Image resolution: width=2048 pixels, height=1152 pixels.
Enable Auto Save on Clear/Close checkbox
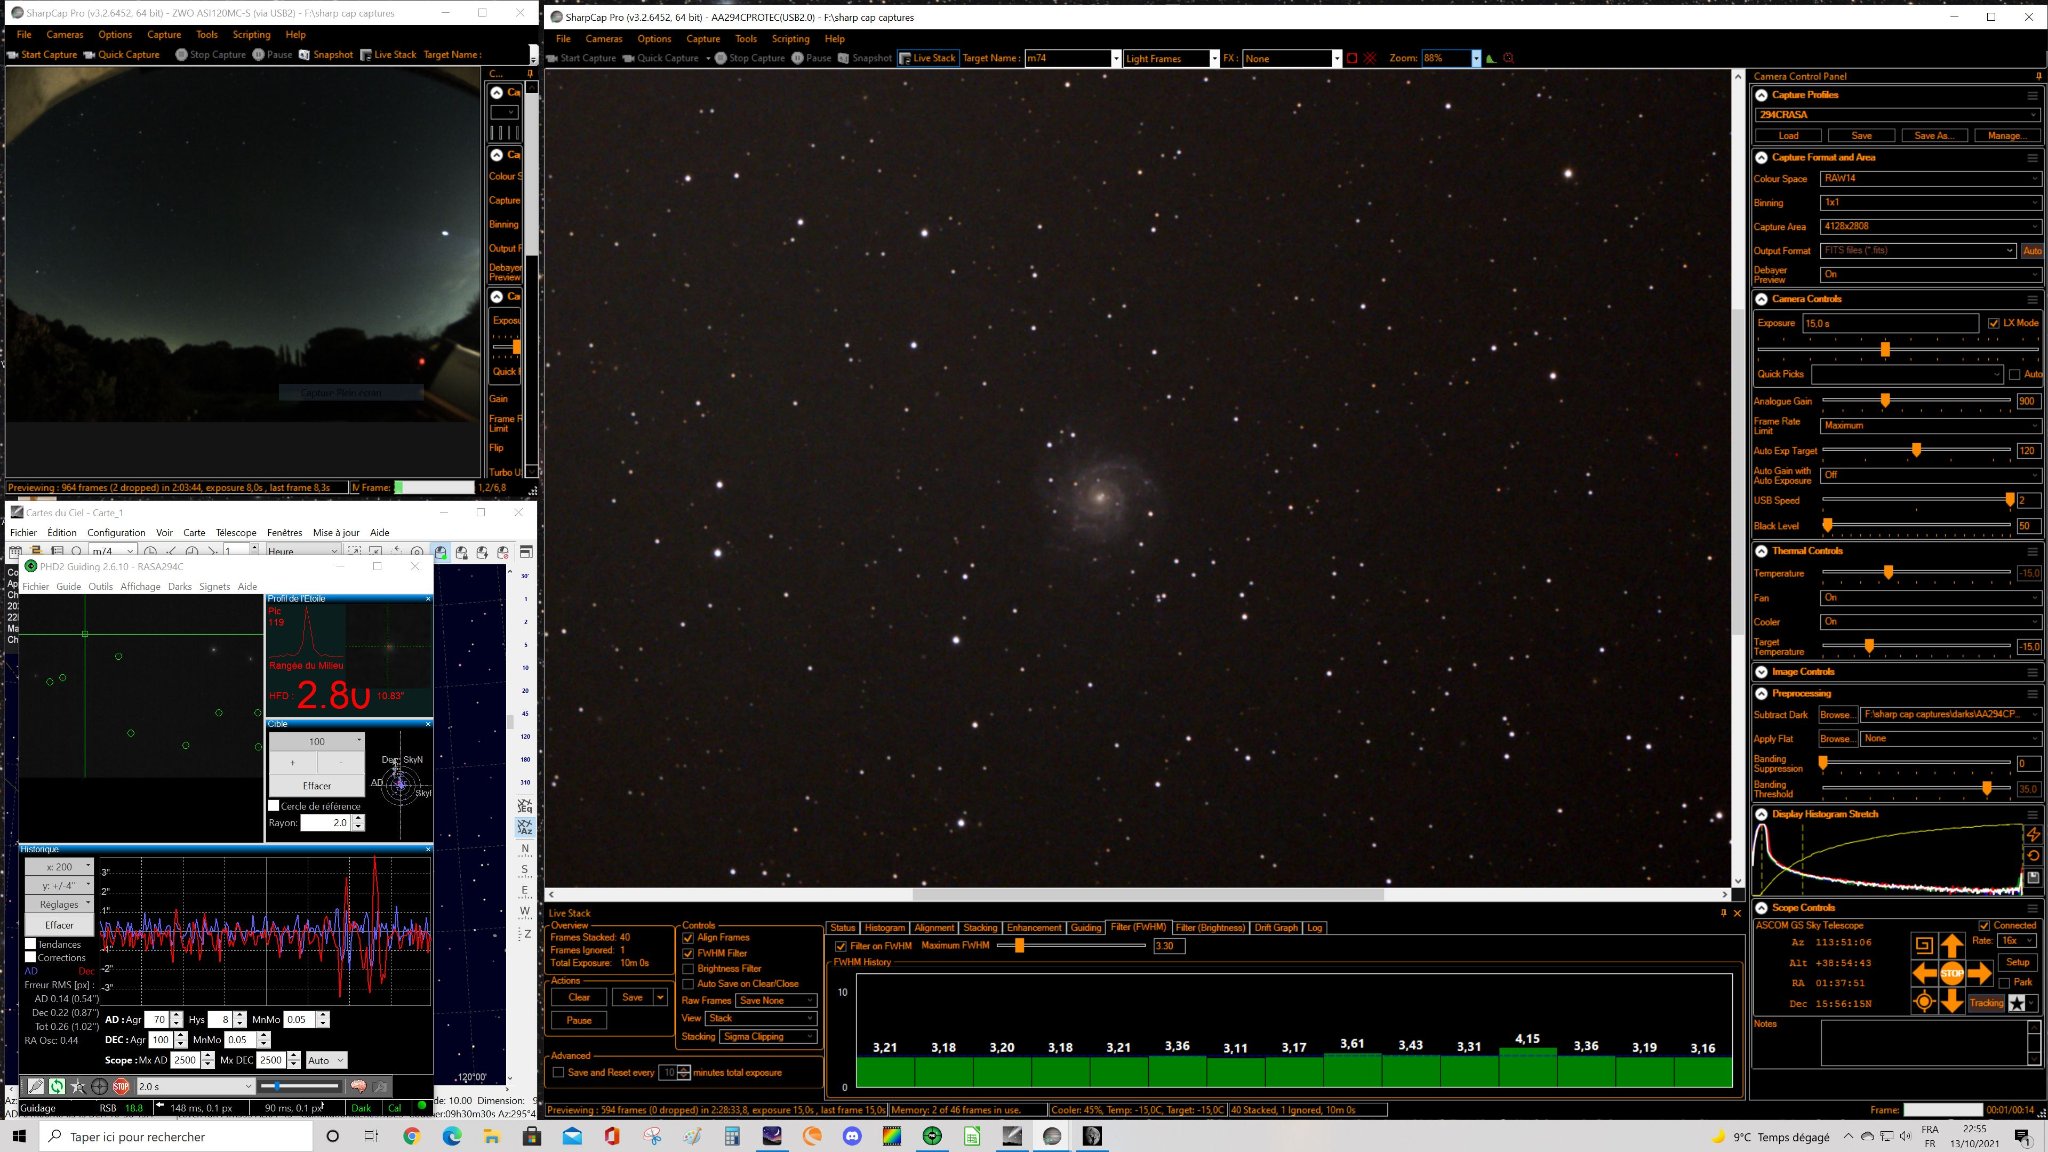point(688,984)
